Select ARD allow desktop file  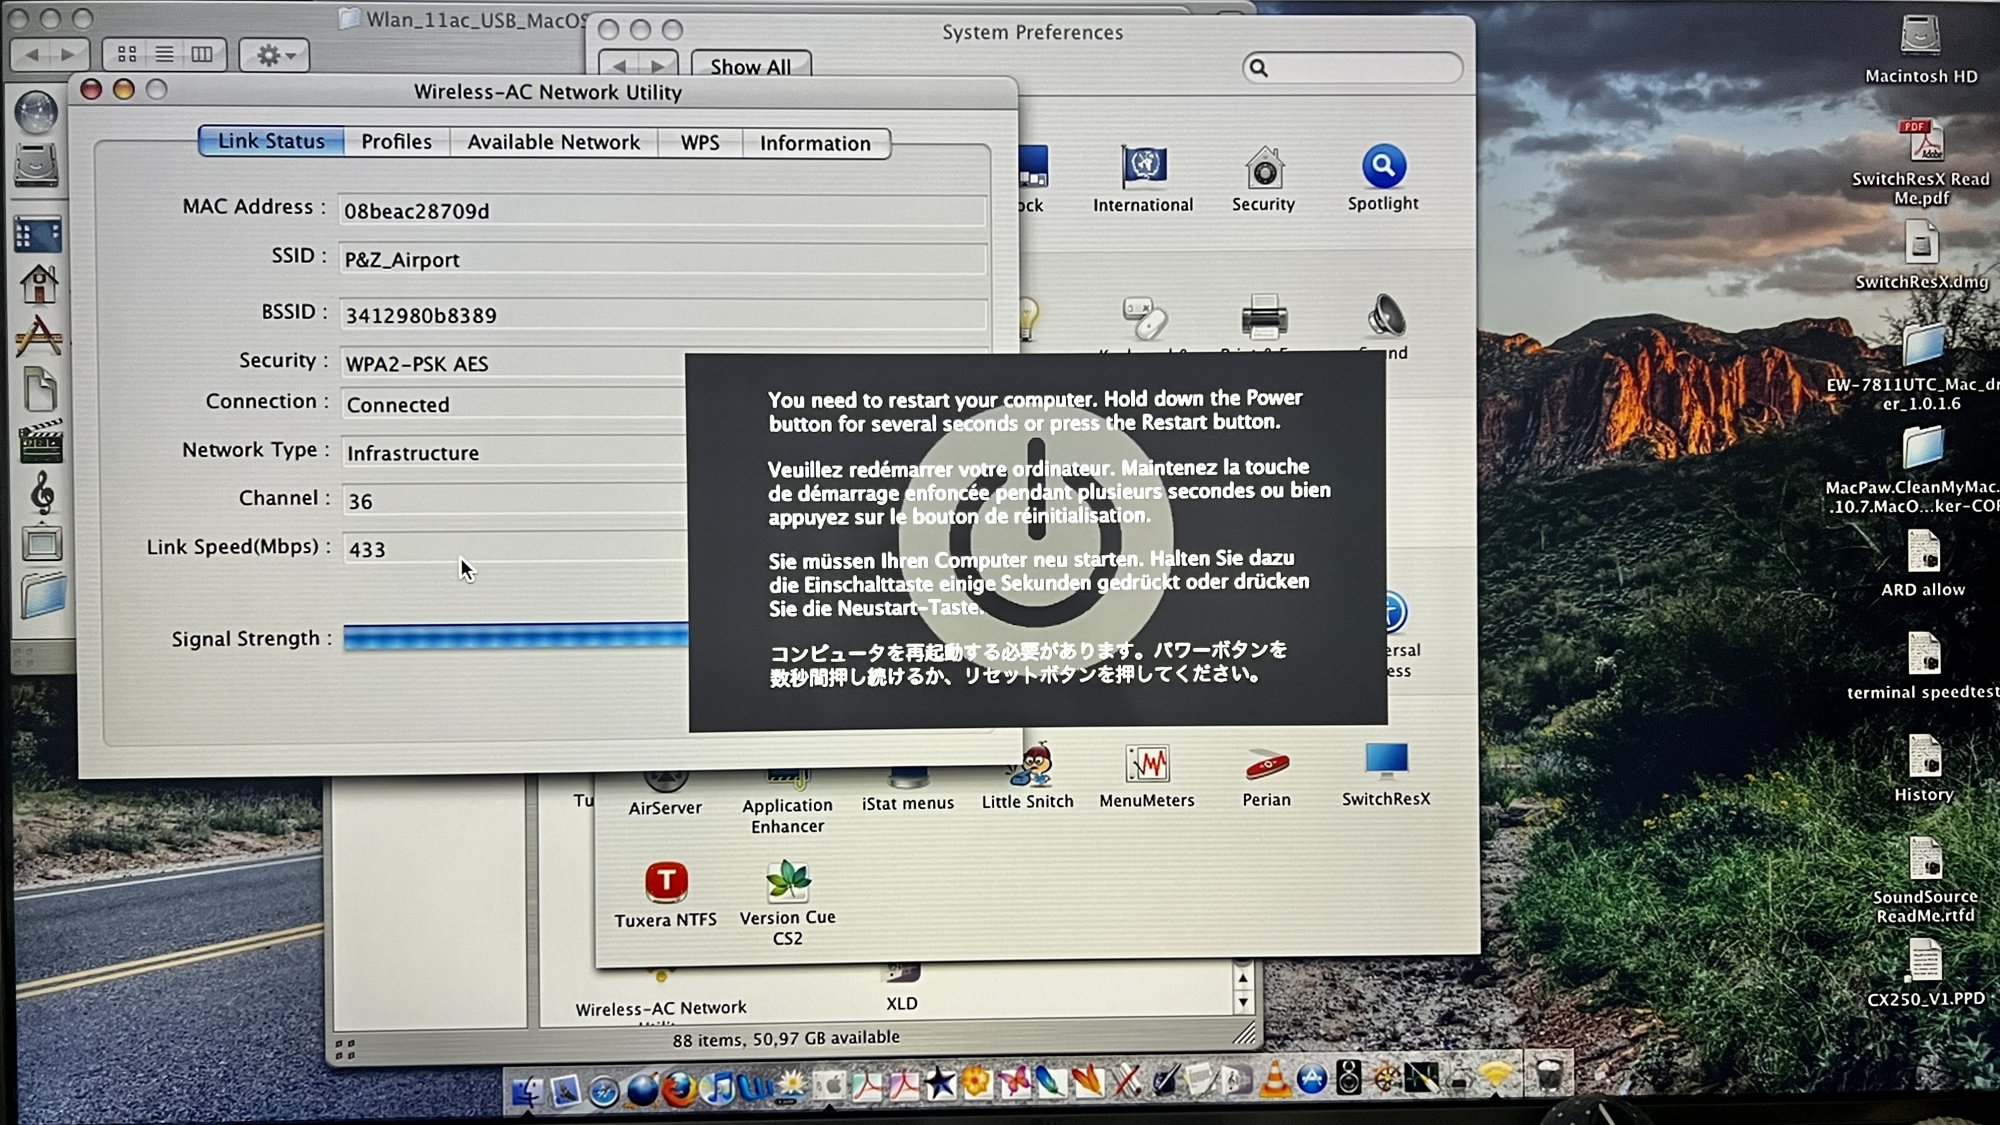pyautogui.click(x=1923, y=563)
